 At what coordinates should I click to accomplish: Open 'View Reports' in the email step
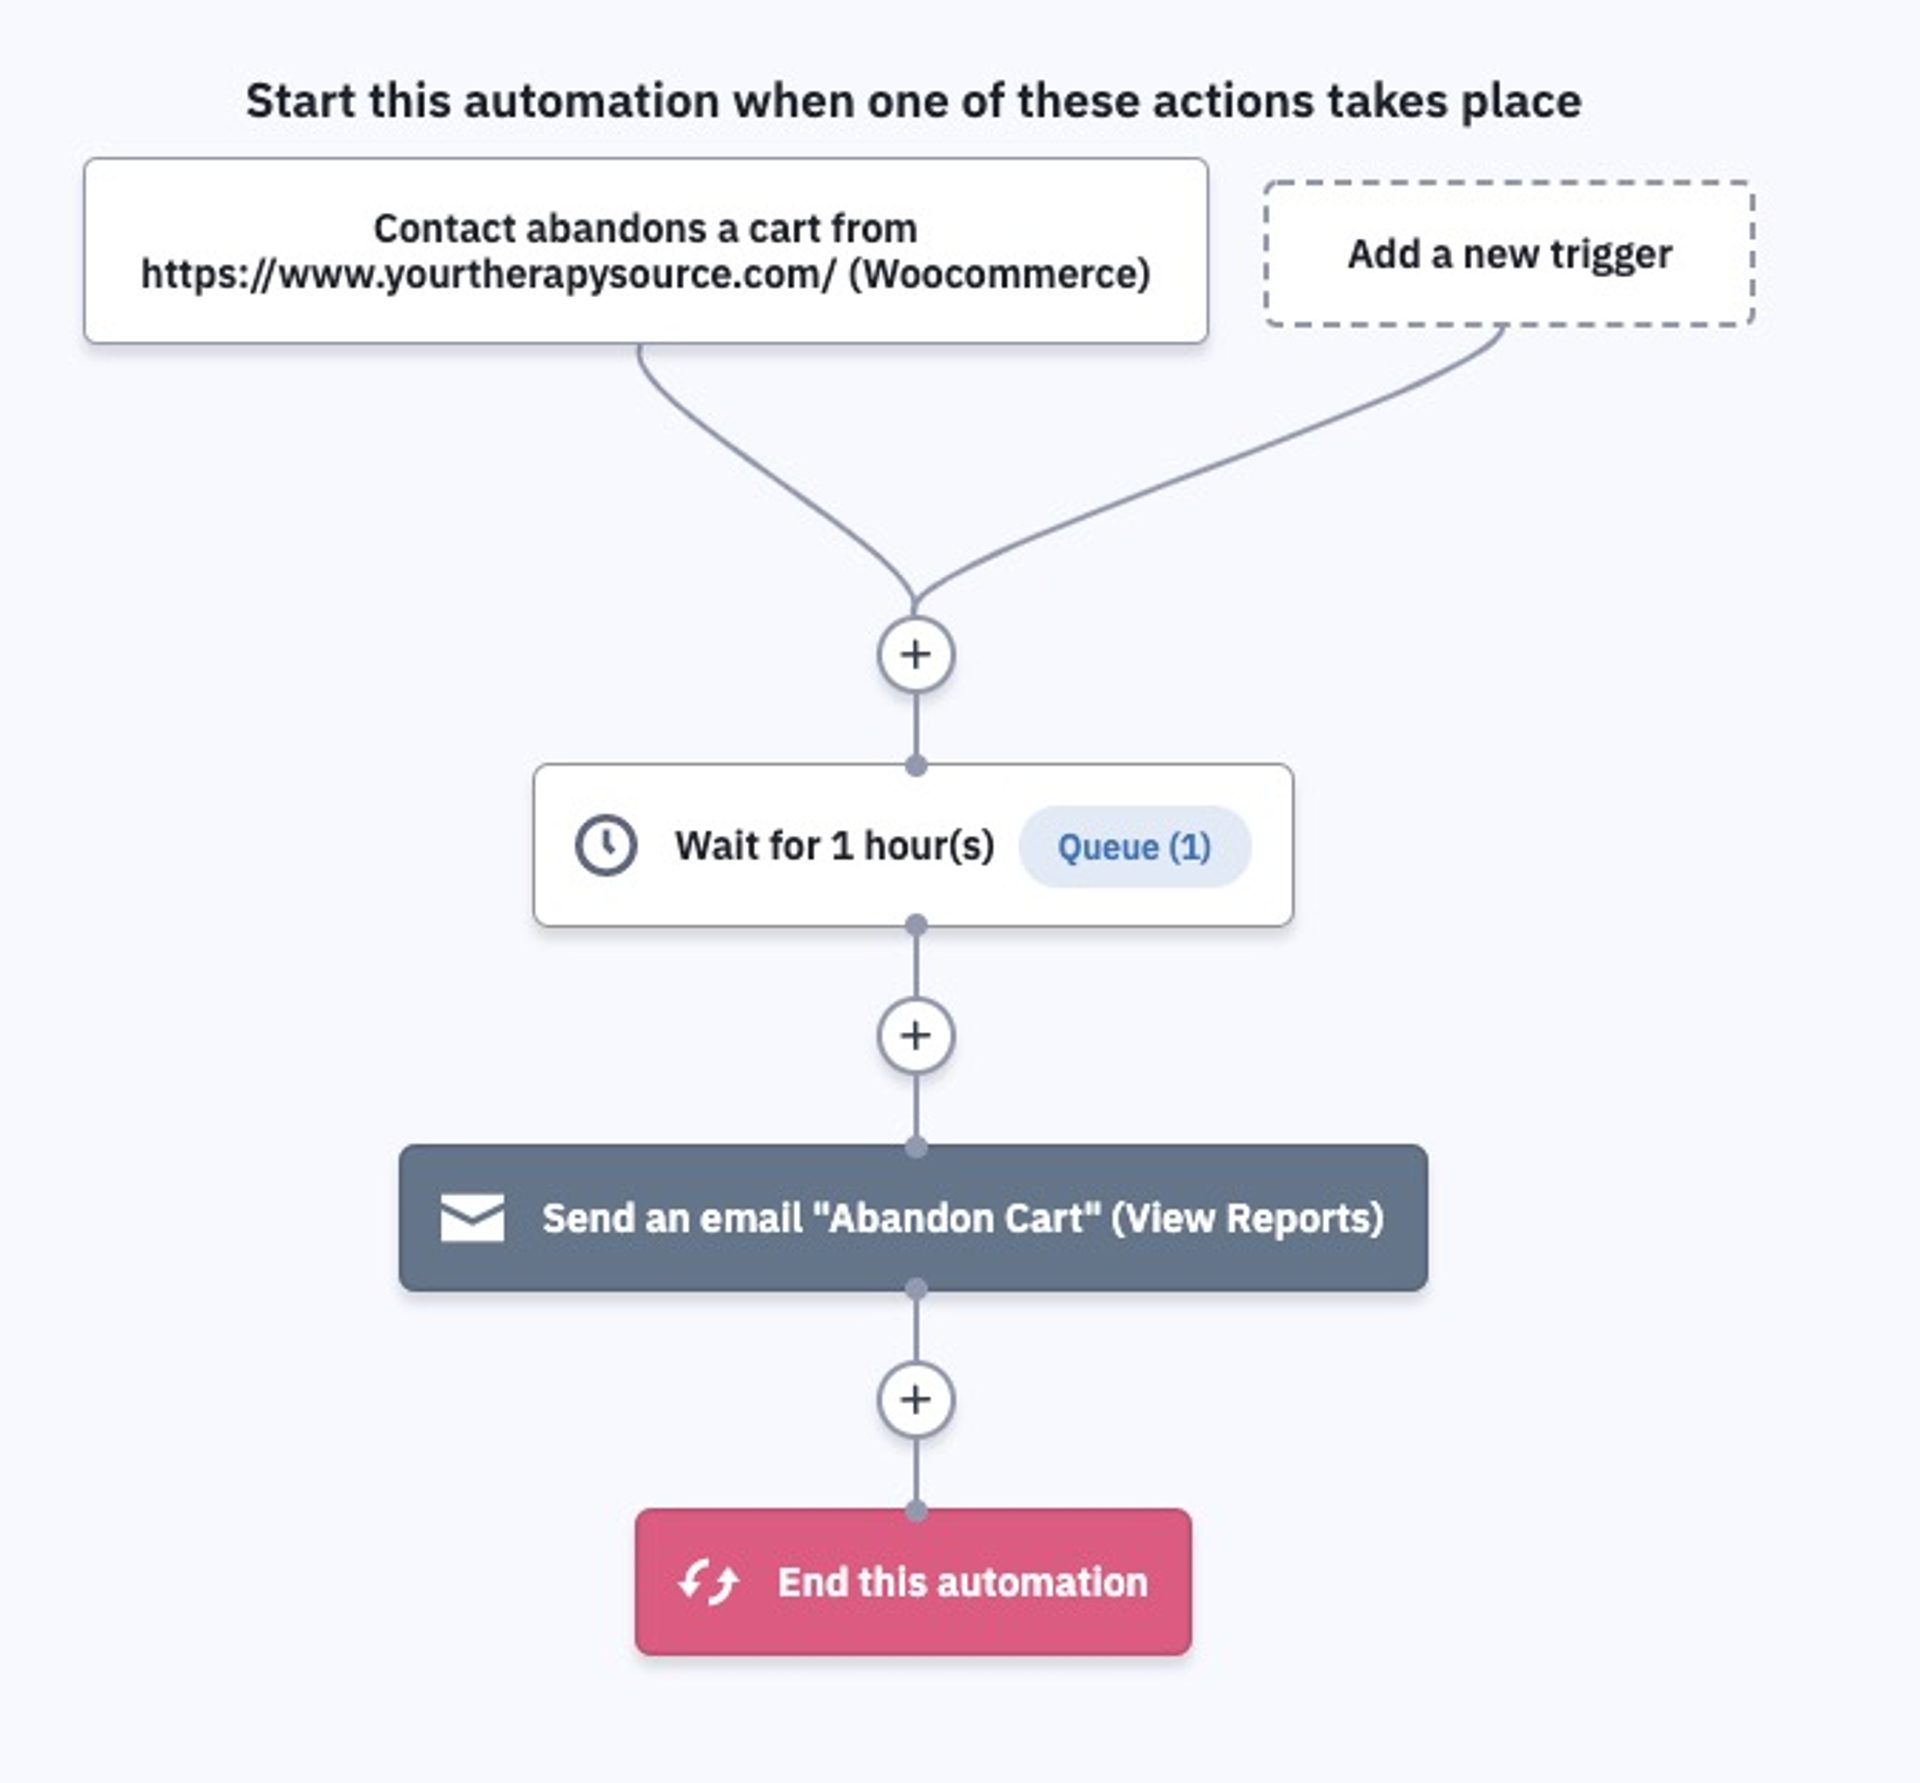pos(1248,1218)
